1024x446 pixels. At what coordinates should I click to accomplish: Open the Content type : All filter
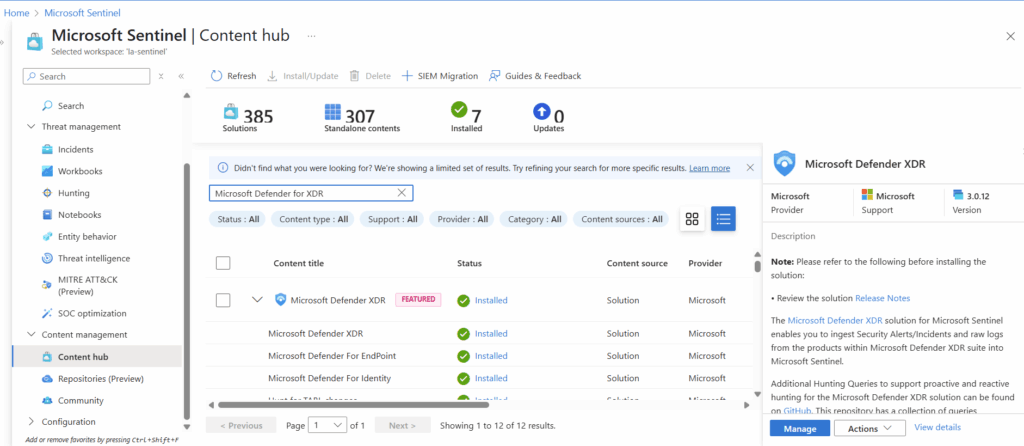pyautogui.click(x=313, y=219)
